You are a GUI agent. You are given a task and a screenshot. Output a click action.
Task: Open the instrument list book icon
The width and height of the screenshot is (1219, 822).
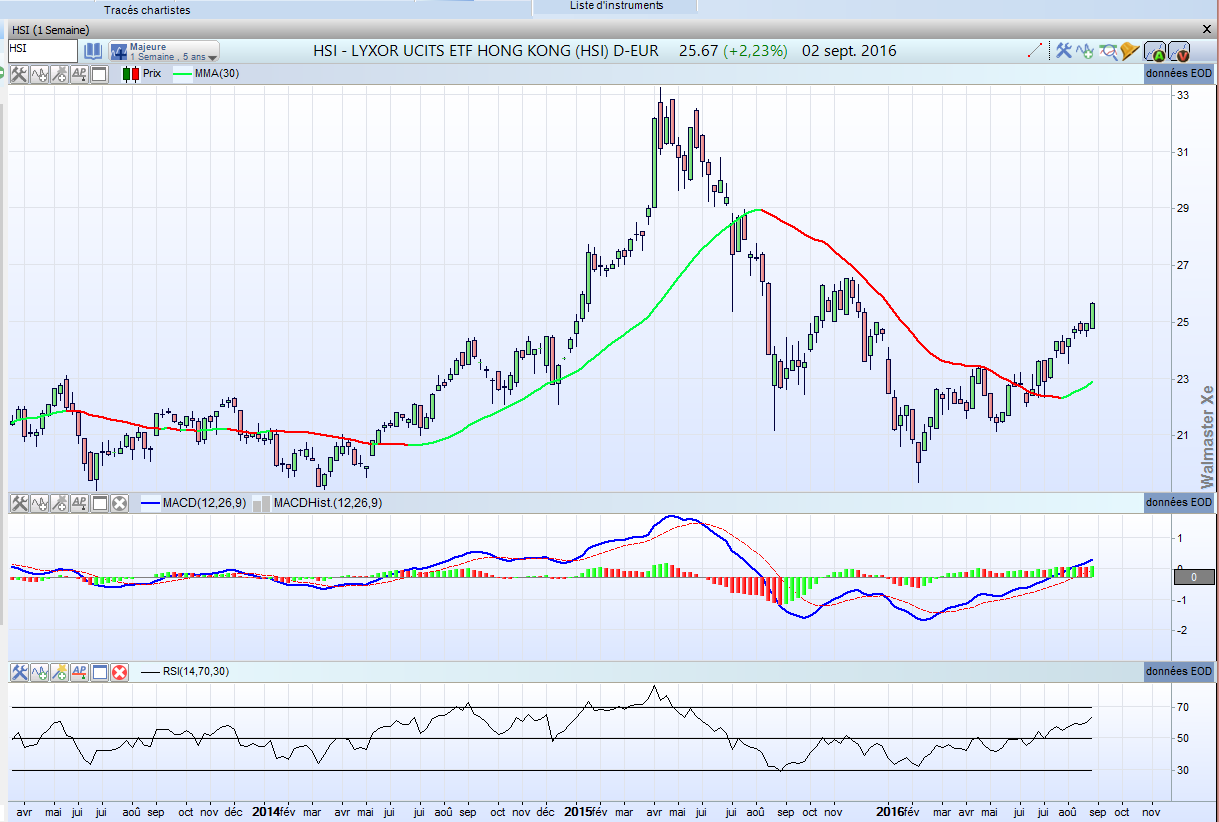click(92, 50)
